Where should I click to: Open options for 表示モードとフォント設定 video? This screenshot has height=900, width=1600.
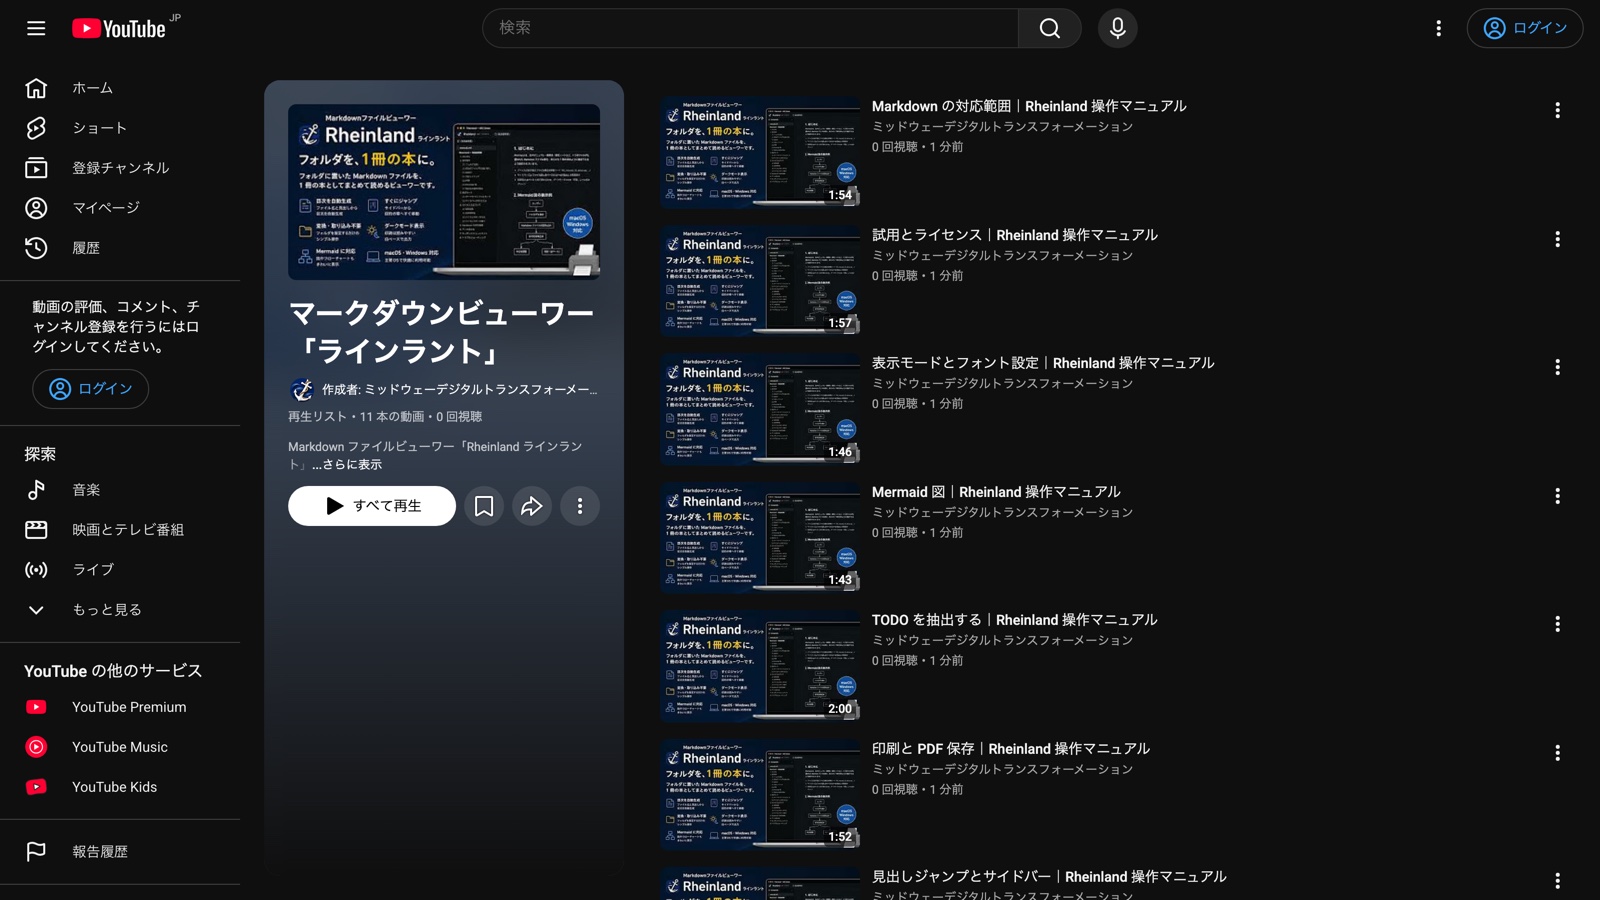[x=1557, y=367]
